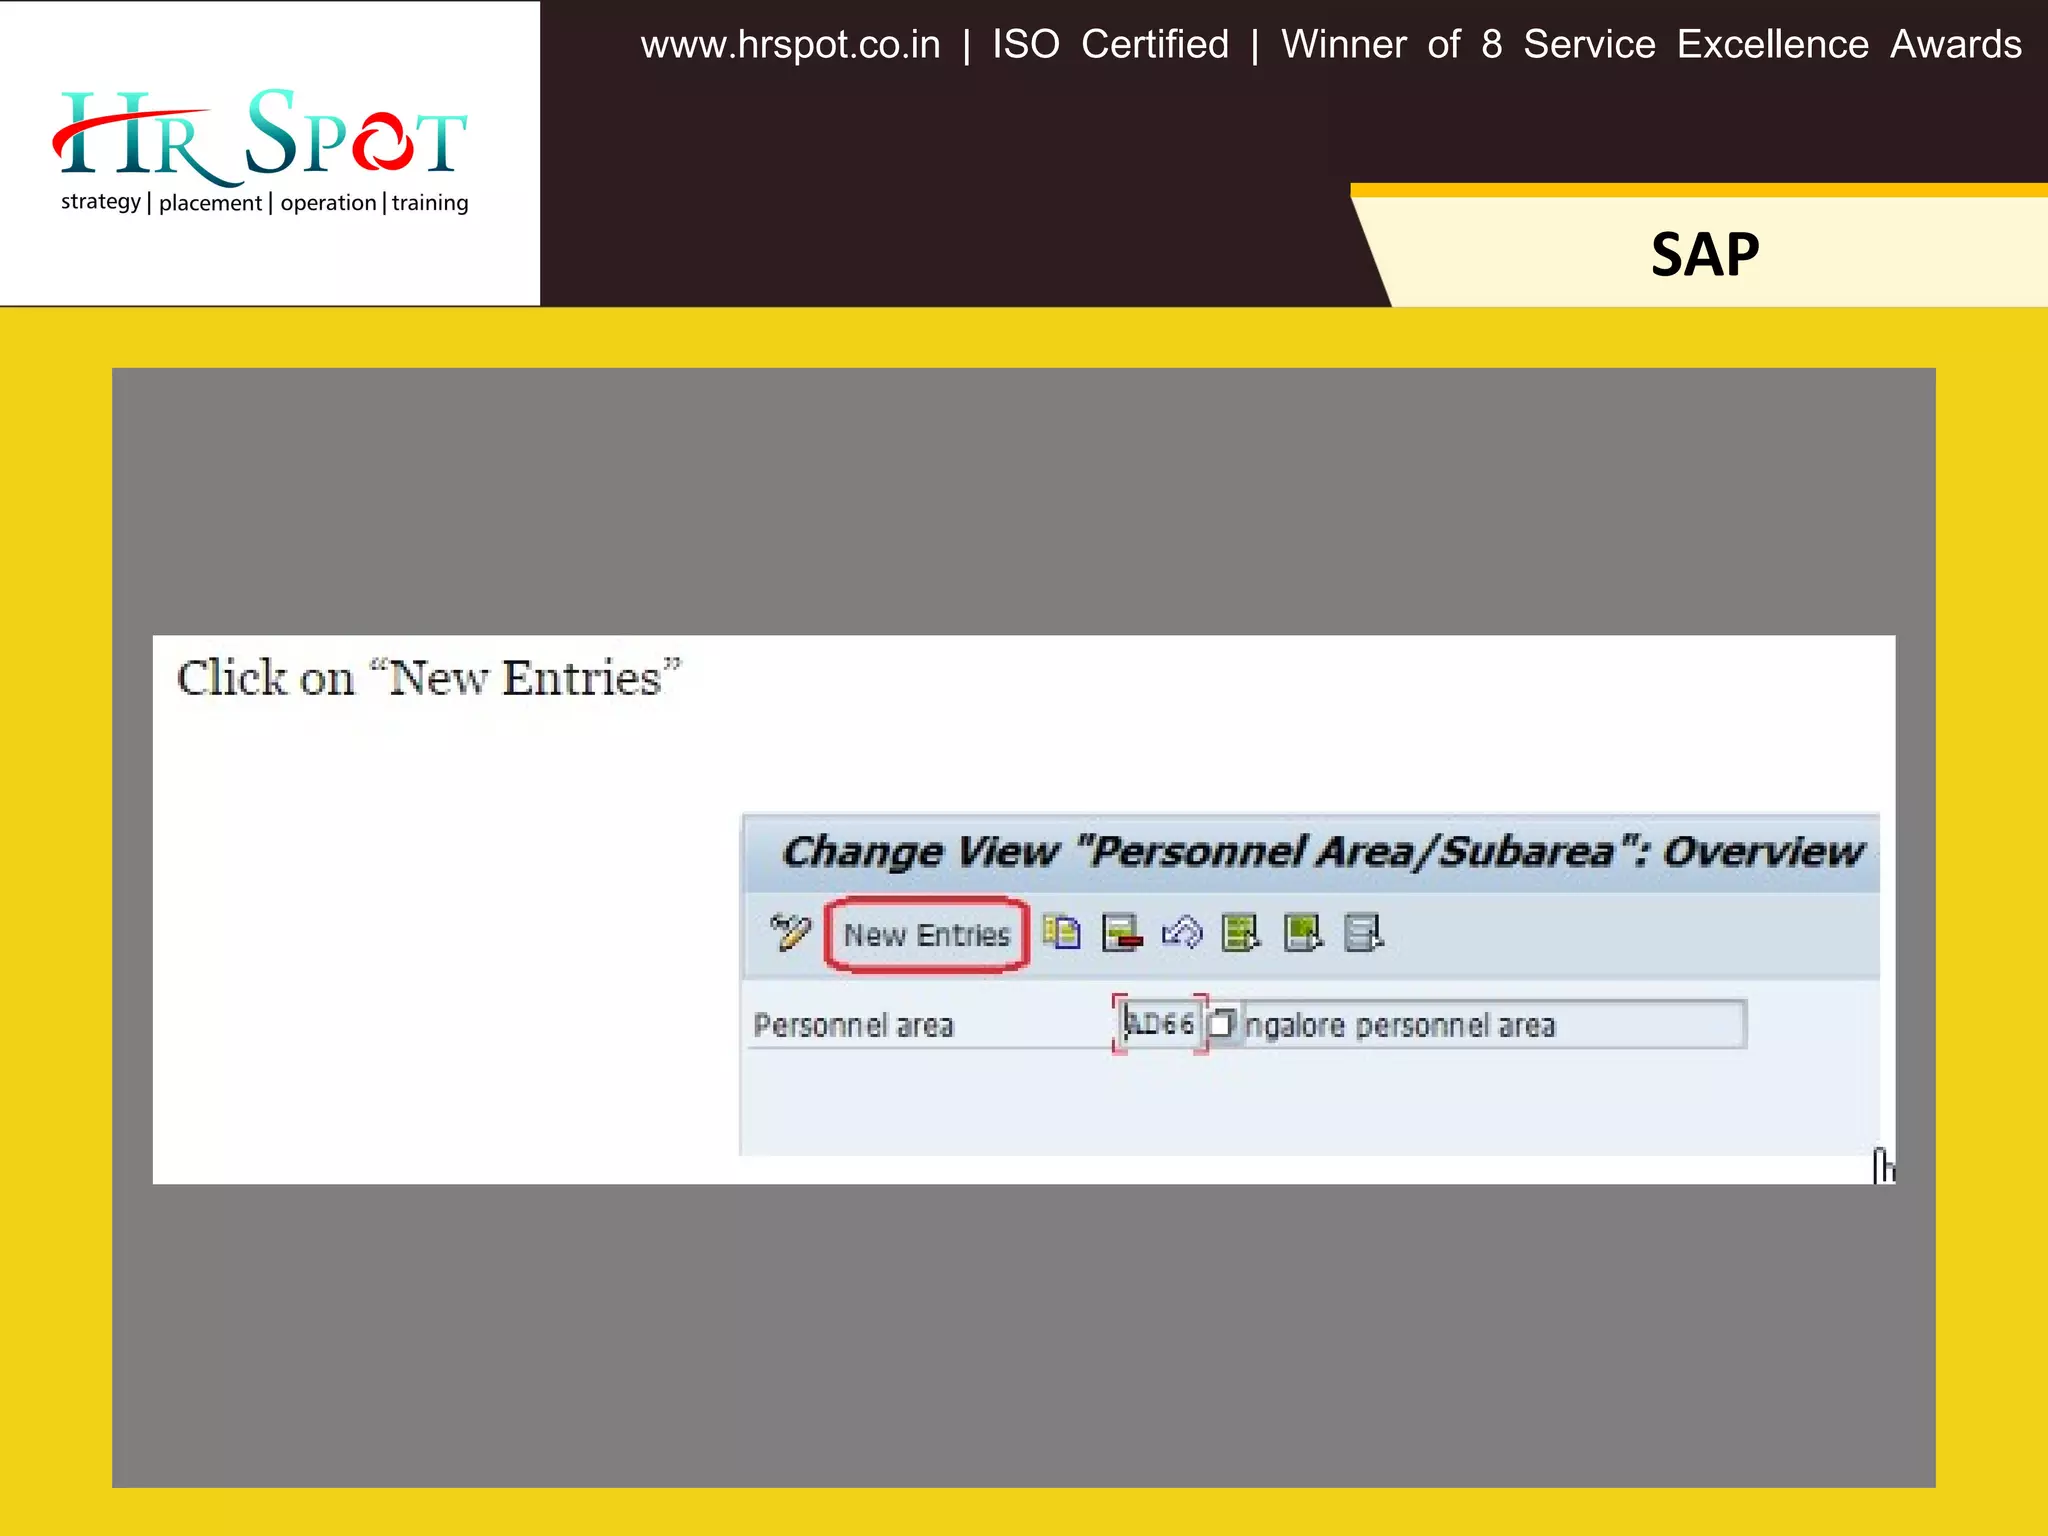Click the Change View Overview title
2048x1536 pixels.
point(1322,852)
